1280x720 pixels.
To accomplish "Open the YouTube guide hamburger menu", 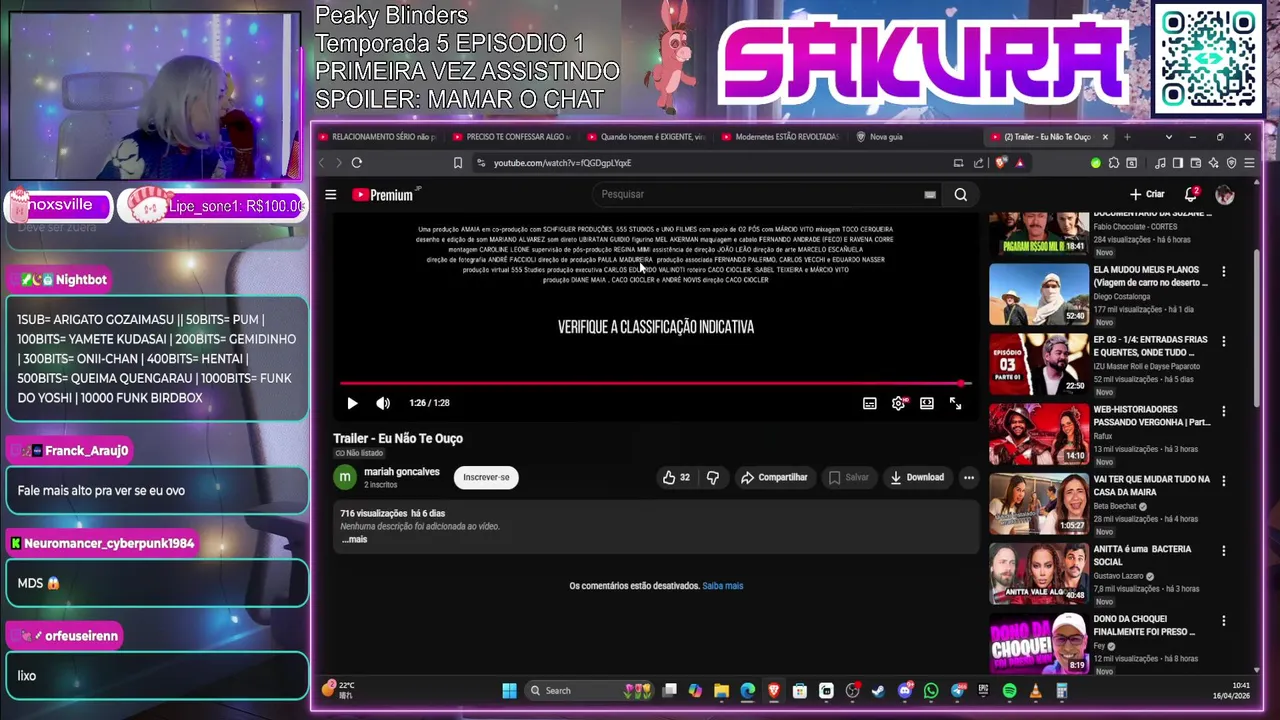I will click(x=331, y=195).
